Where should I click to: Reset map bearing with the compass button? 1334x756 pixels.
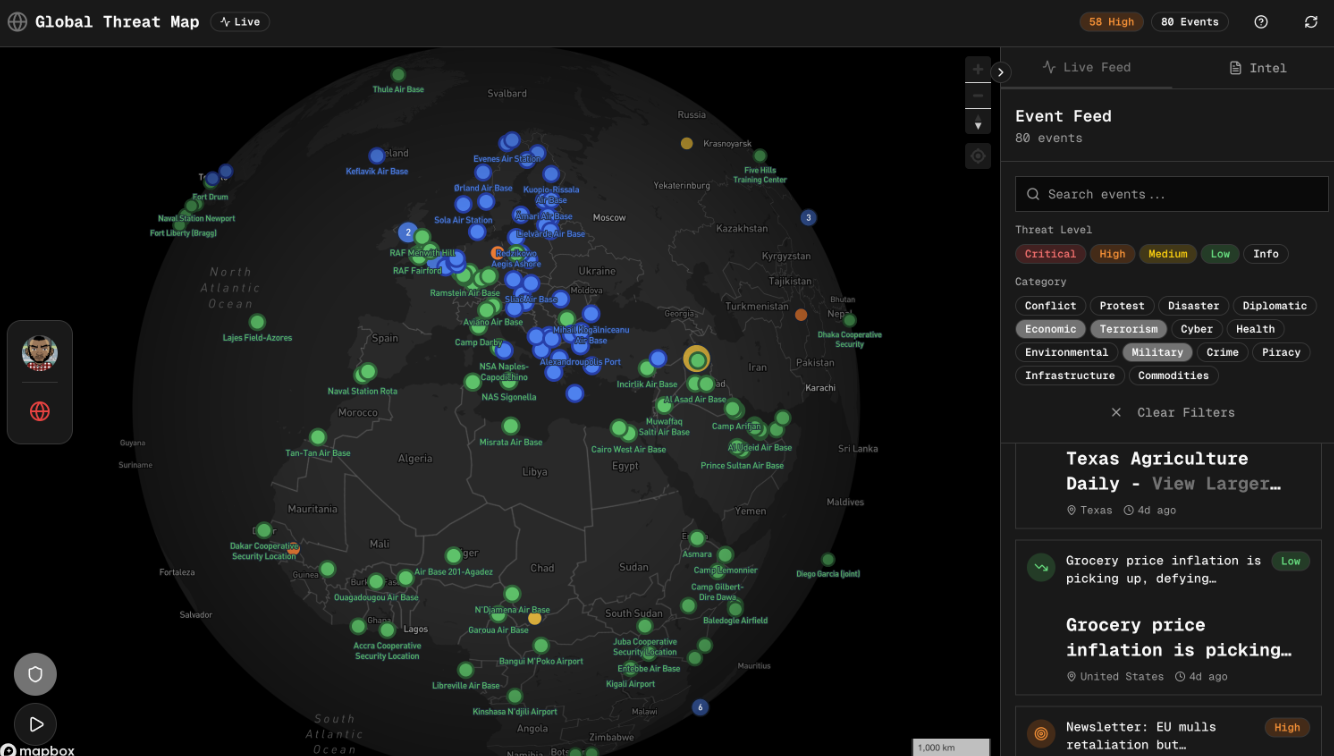click(x=978, y=122)
